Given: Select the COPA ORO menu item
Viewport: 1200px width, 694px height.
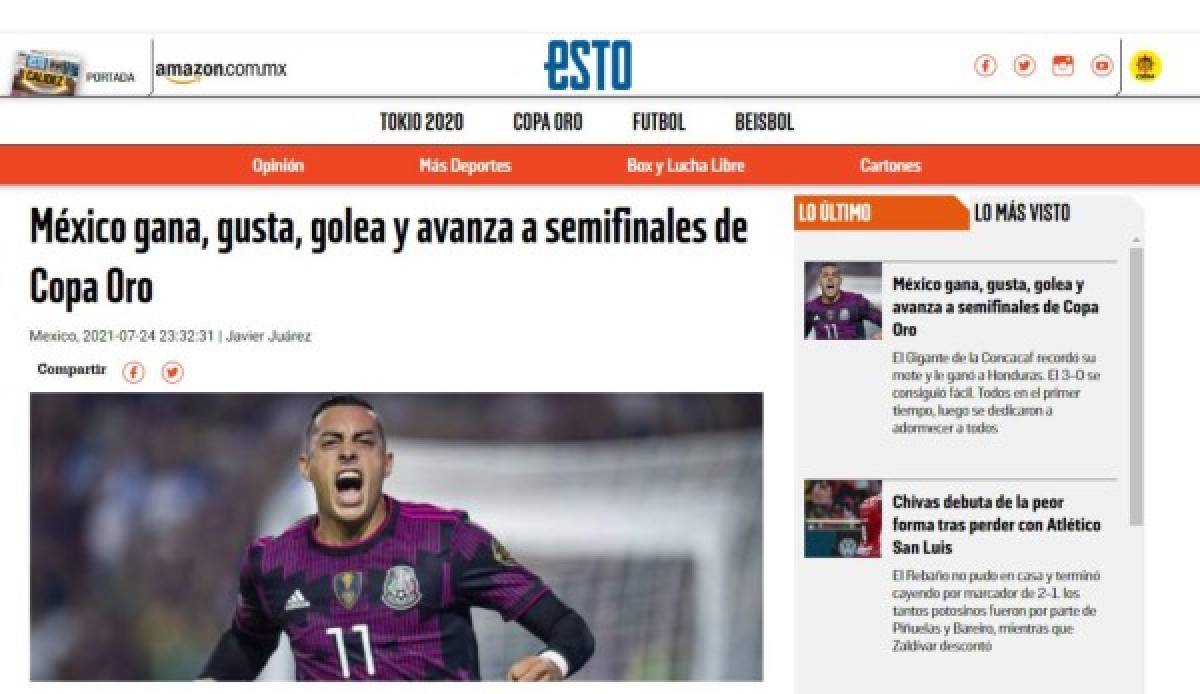Looking at the screenshot, I should [x=548, y=122].
